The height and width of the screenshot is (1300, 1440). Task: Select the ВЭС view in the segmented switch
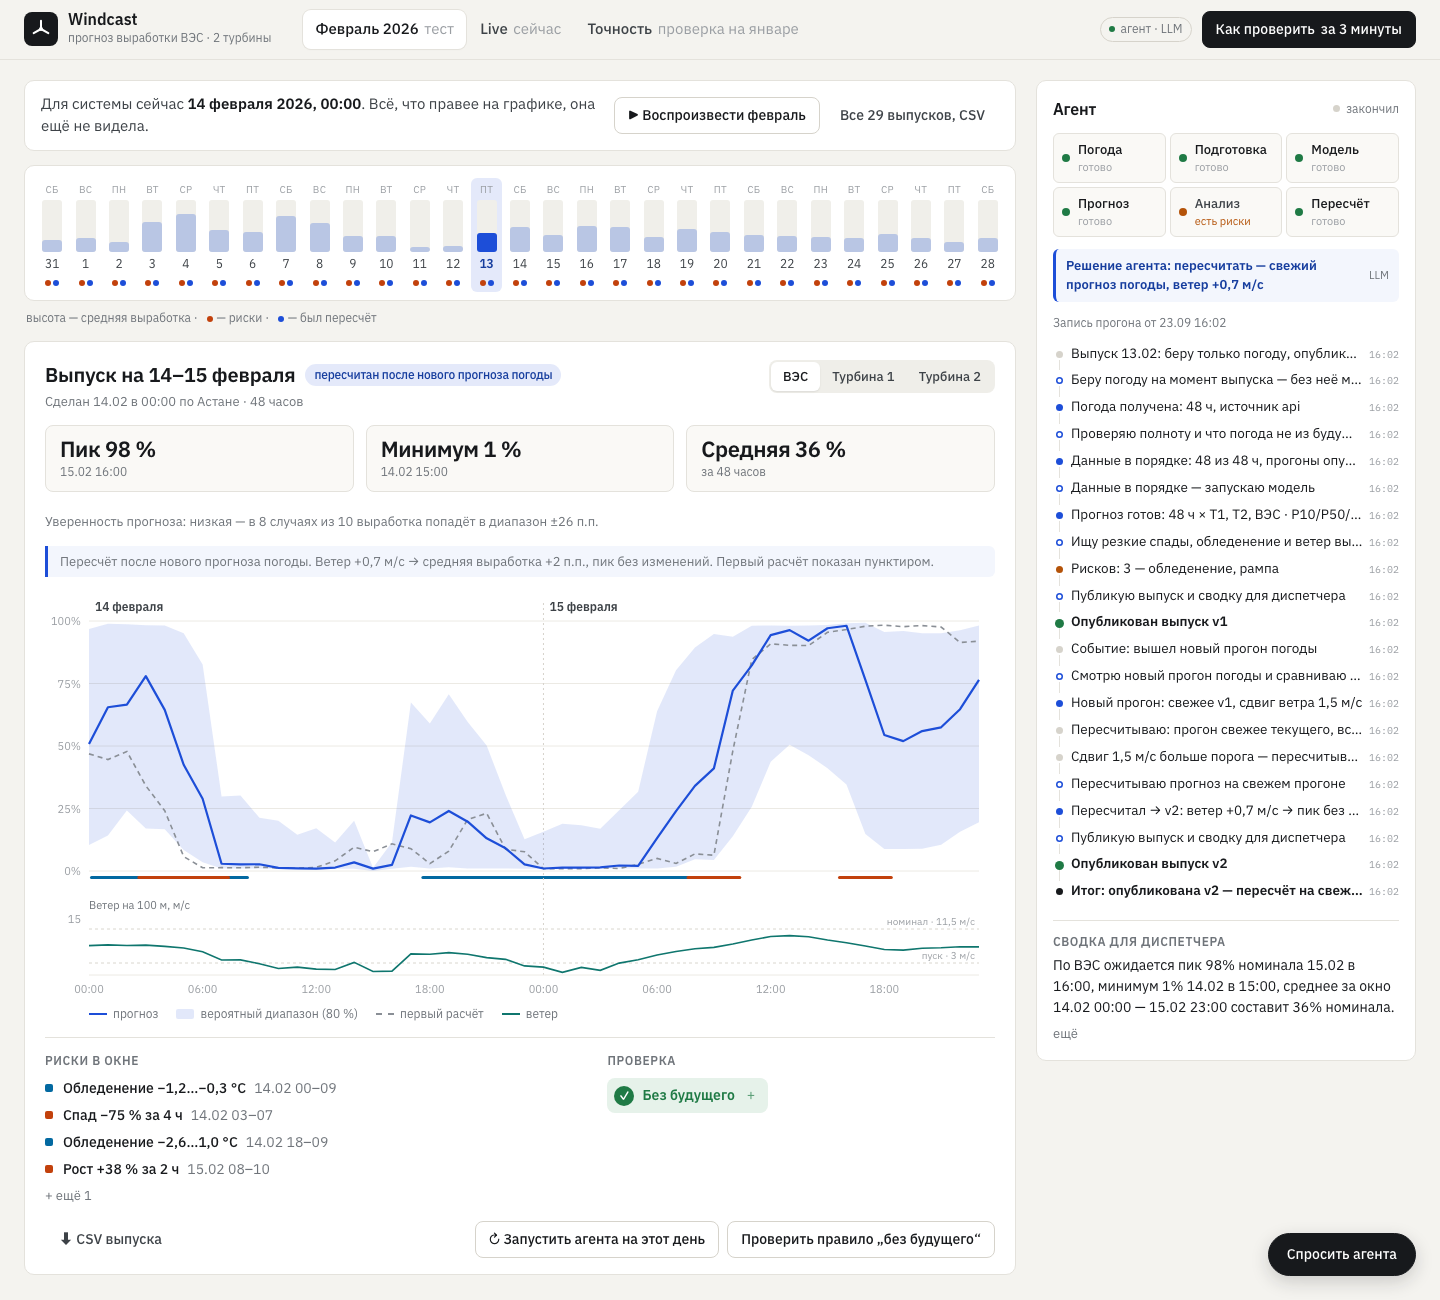tap(796, 377)
